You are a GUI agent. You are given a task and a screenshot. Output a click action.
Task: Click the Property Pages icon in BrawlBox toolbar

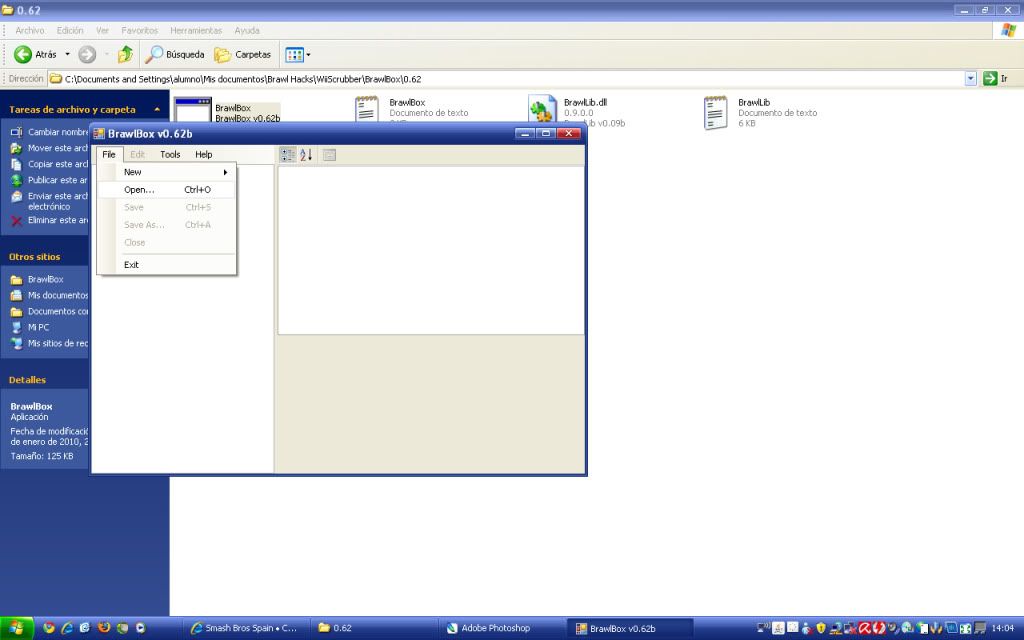329,155
